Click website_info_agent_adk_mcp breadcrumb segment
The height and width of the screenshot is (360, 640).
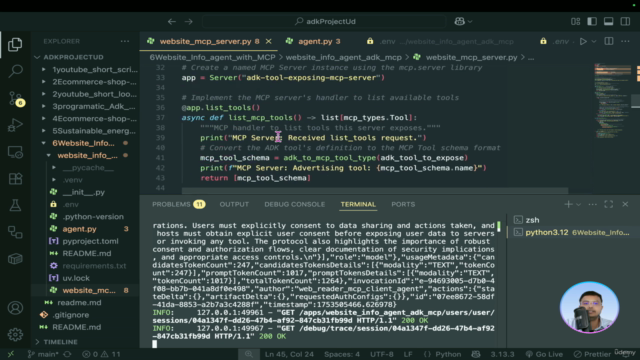[343, 58]
